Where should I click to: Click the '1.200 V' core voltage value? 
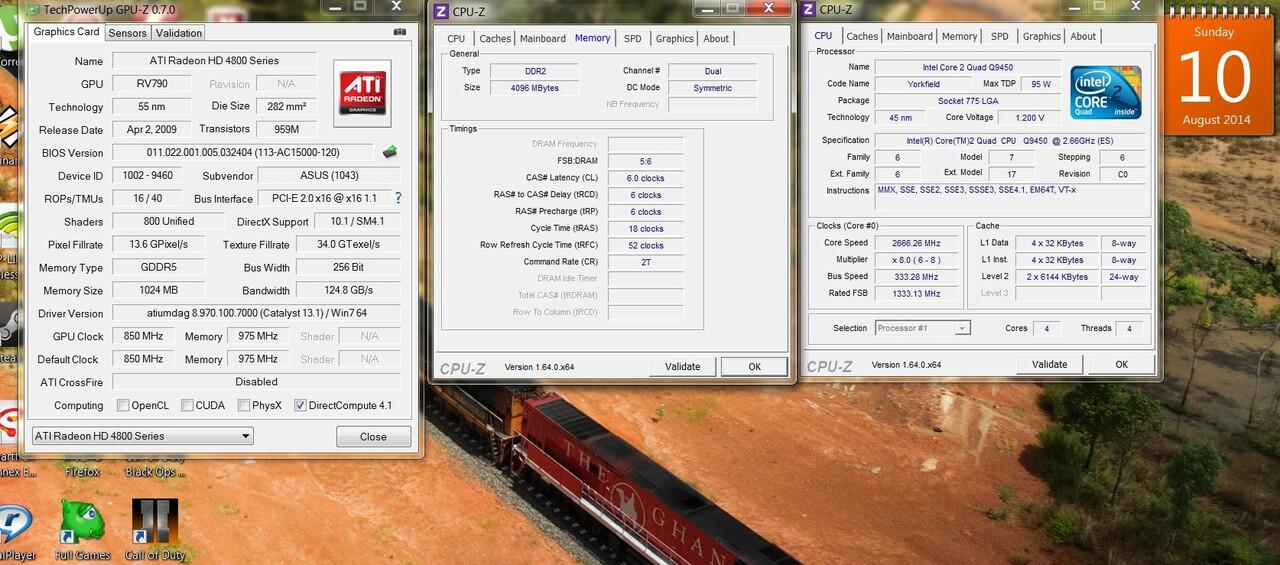tap(1028, 118)
